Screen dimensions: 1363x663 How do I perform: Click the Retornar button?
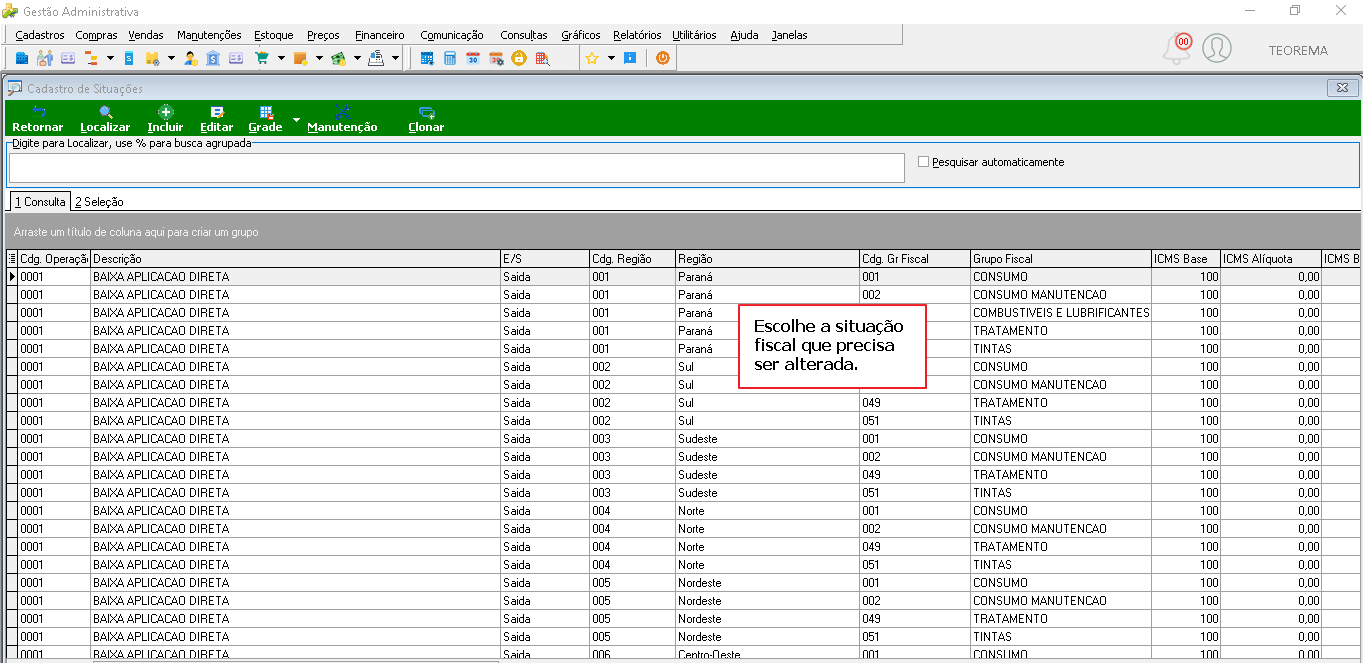pos(38,119)
